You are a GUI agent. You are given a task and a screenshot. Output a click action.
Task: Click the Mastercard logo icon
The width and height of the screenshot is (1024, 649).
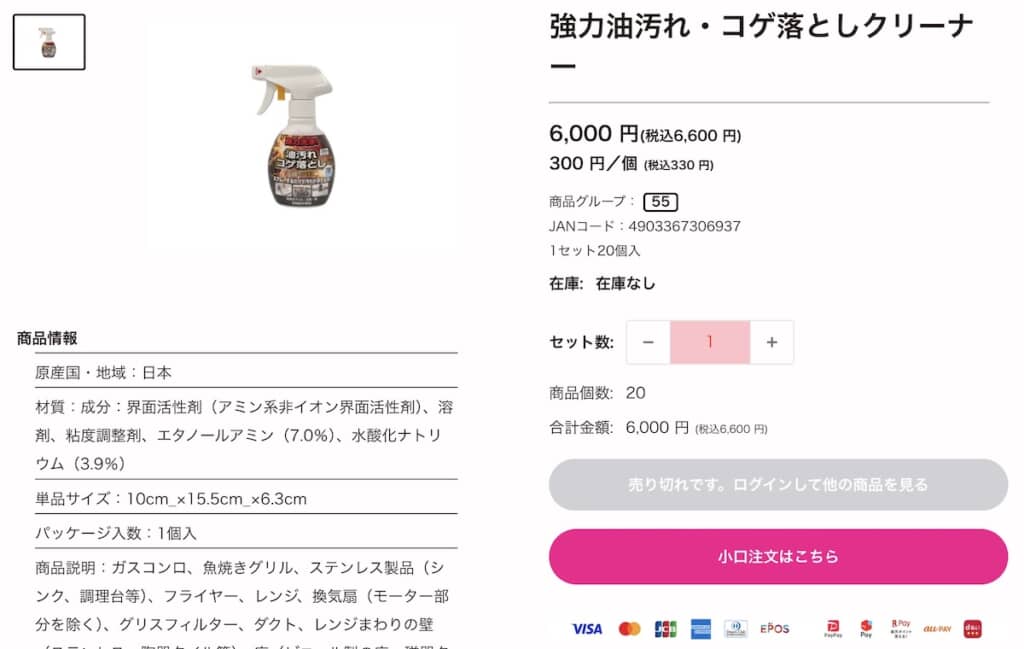(x=629, y=629)
